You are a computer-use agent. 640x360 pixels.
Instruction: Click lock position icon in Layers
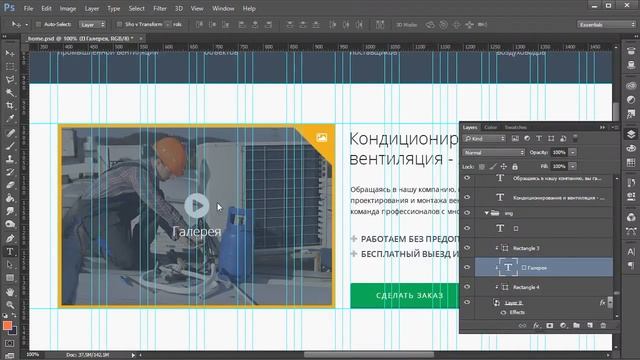[x=504, y=167]
